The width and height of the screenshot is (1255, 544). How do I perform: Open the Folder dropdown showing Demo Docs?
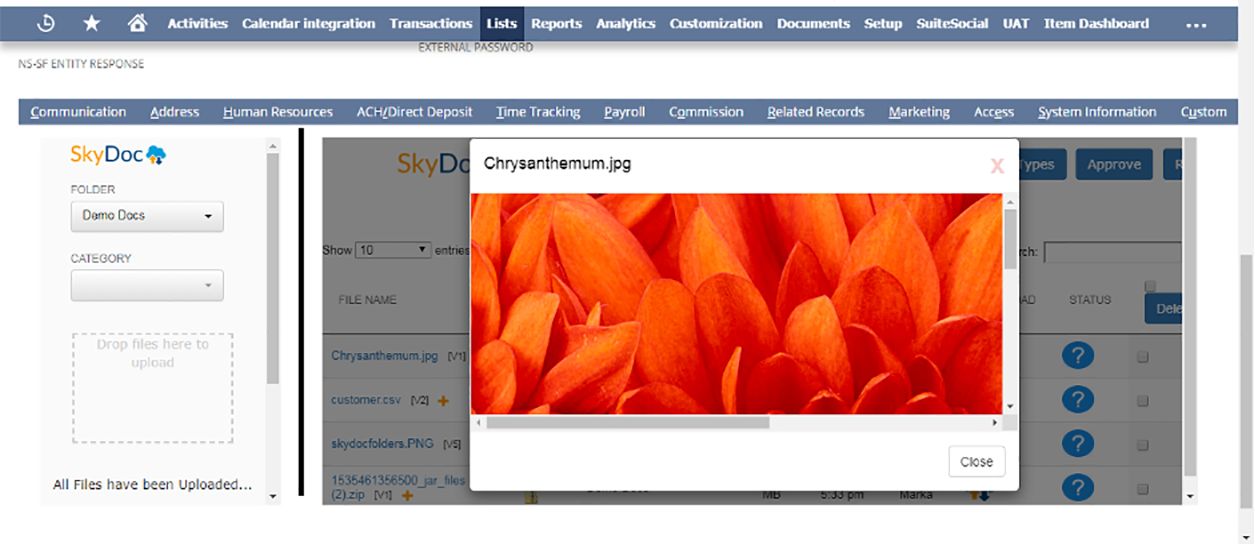[x=147, y=216]
